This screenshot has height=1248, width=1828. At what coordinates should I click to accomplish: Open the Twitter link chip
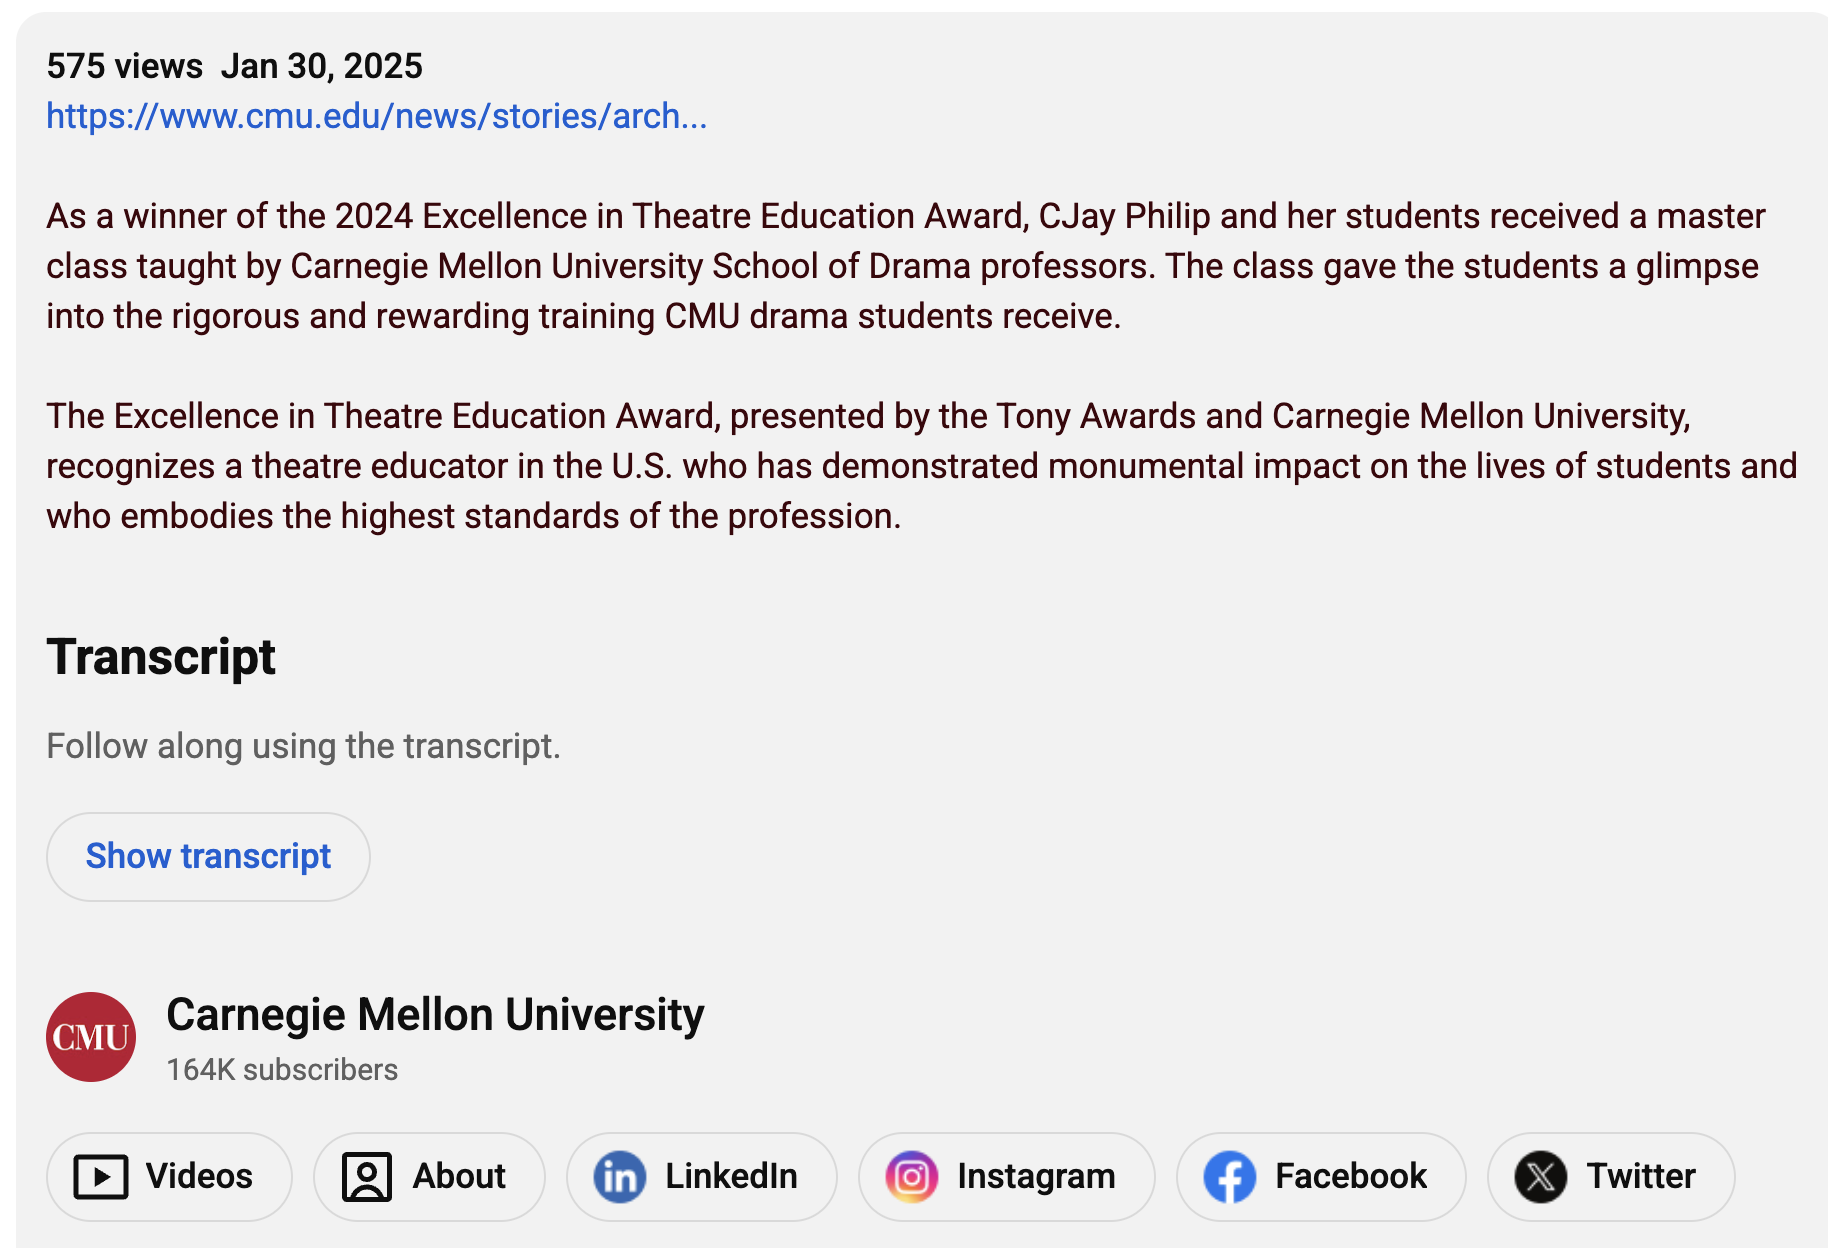pyautogui.click(x=1611, y=1176)
